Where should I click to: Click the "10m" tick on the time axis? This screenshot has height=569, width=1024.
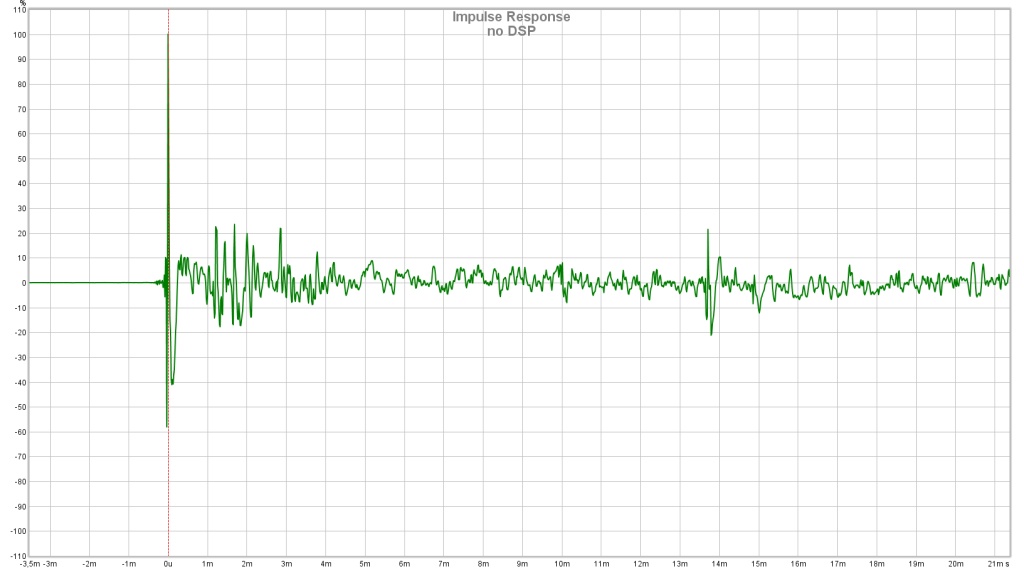pos(562,564)
